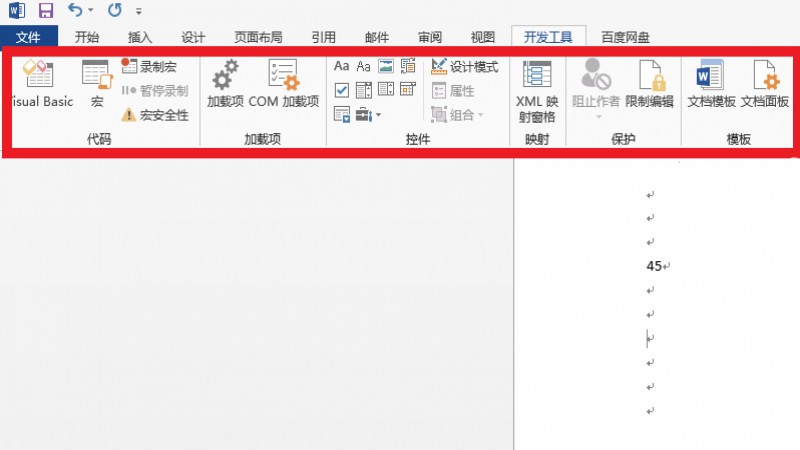Click the save icon in title bar

click(x=46, y=11)
